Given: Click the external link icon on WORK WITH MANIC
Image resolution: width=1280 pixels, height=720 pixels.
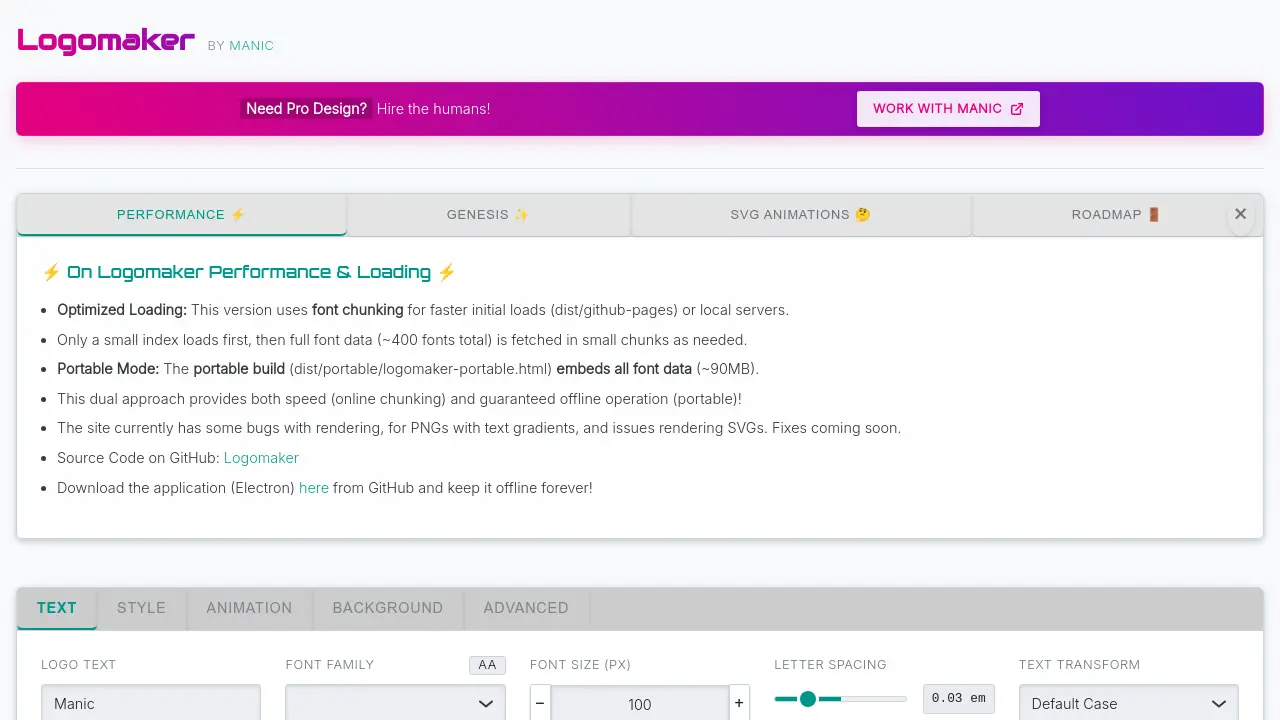Looking at the screenshot, I should click(1017, 109).
